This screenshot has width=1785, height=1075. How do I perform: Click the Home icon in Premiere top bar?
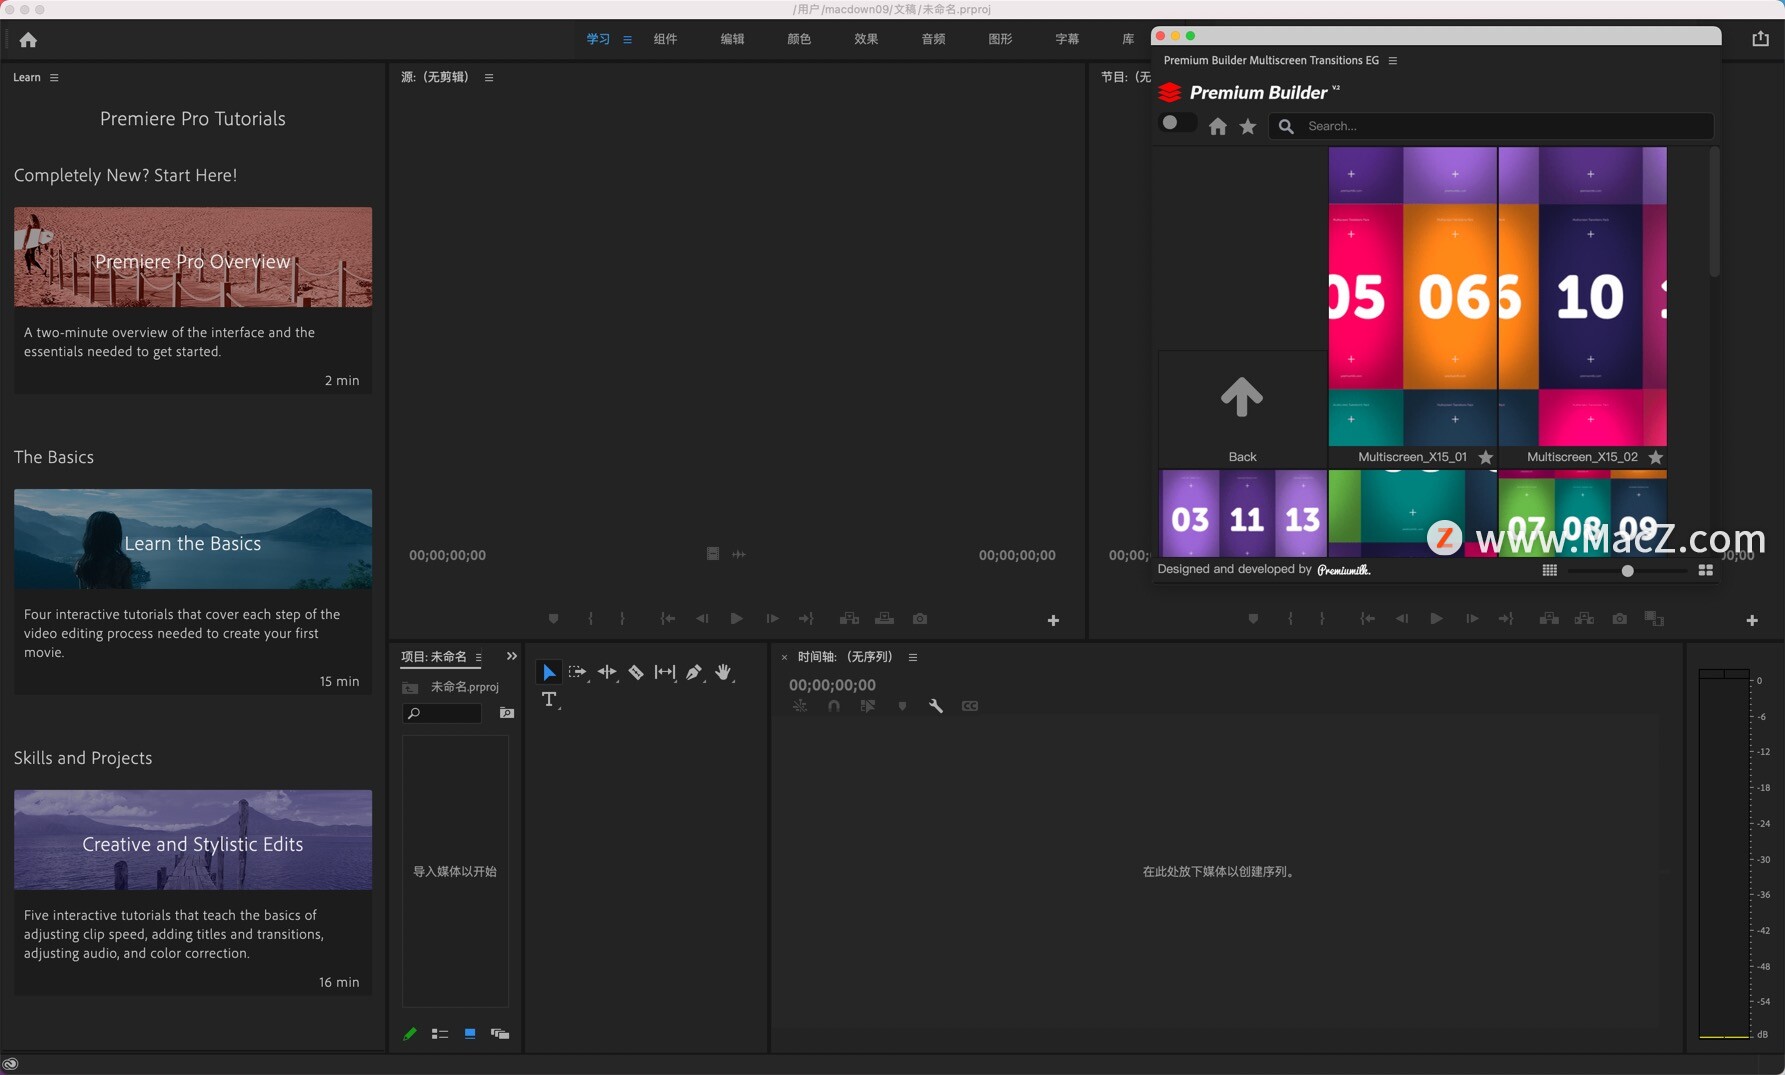pyautogui.click(x=28, y=40)
